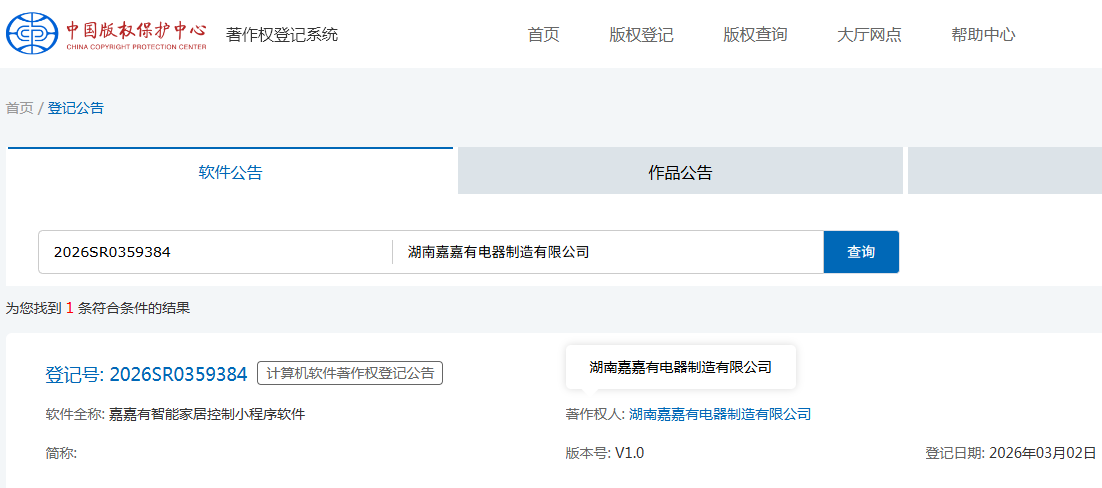The image size is (1102, 488).
Task: Click the 著作权人 company name link
Action: point(719,414)
